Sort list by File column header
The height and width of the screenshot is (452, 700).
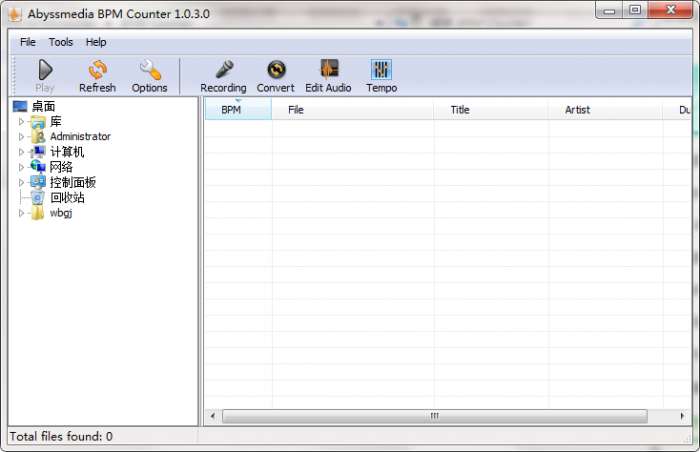pyautogui.click(x=352, y=109)
